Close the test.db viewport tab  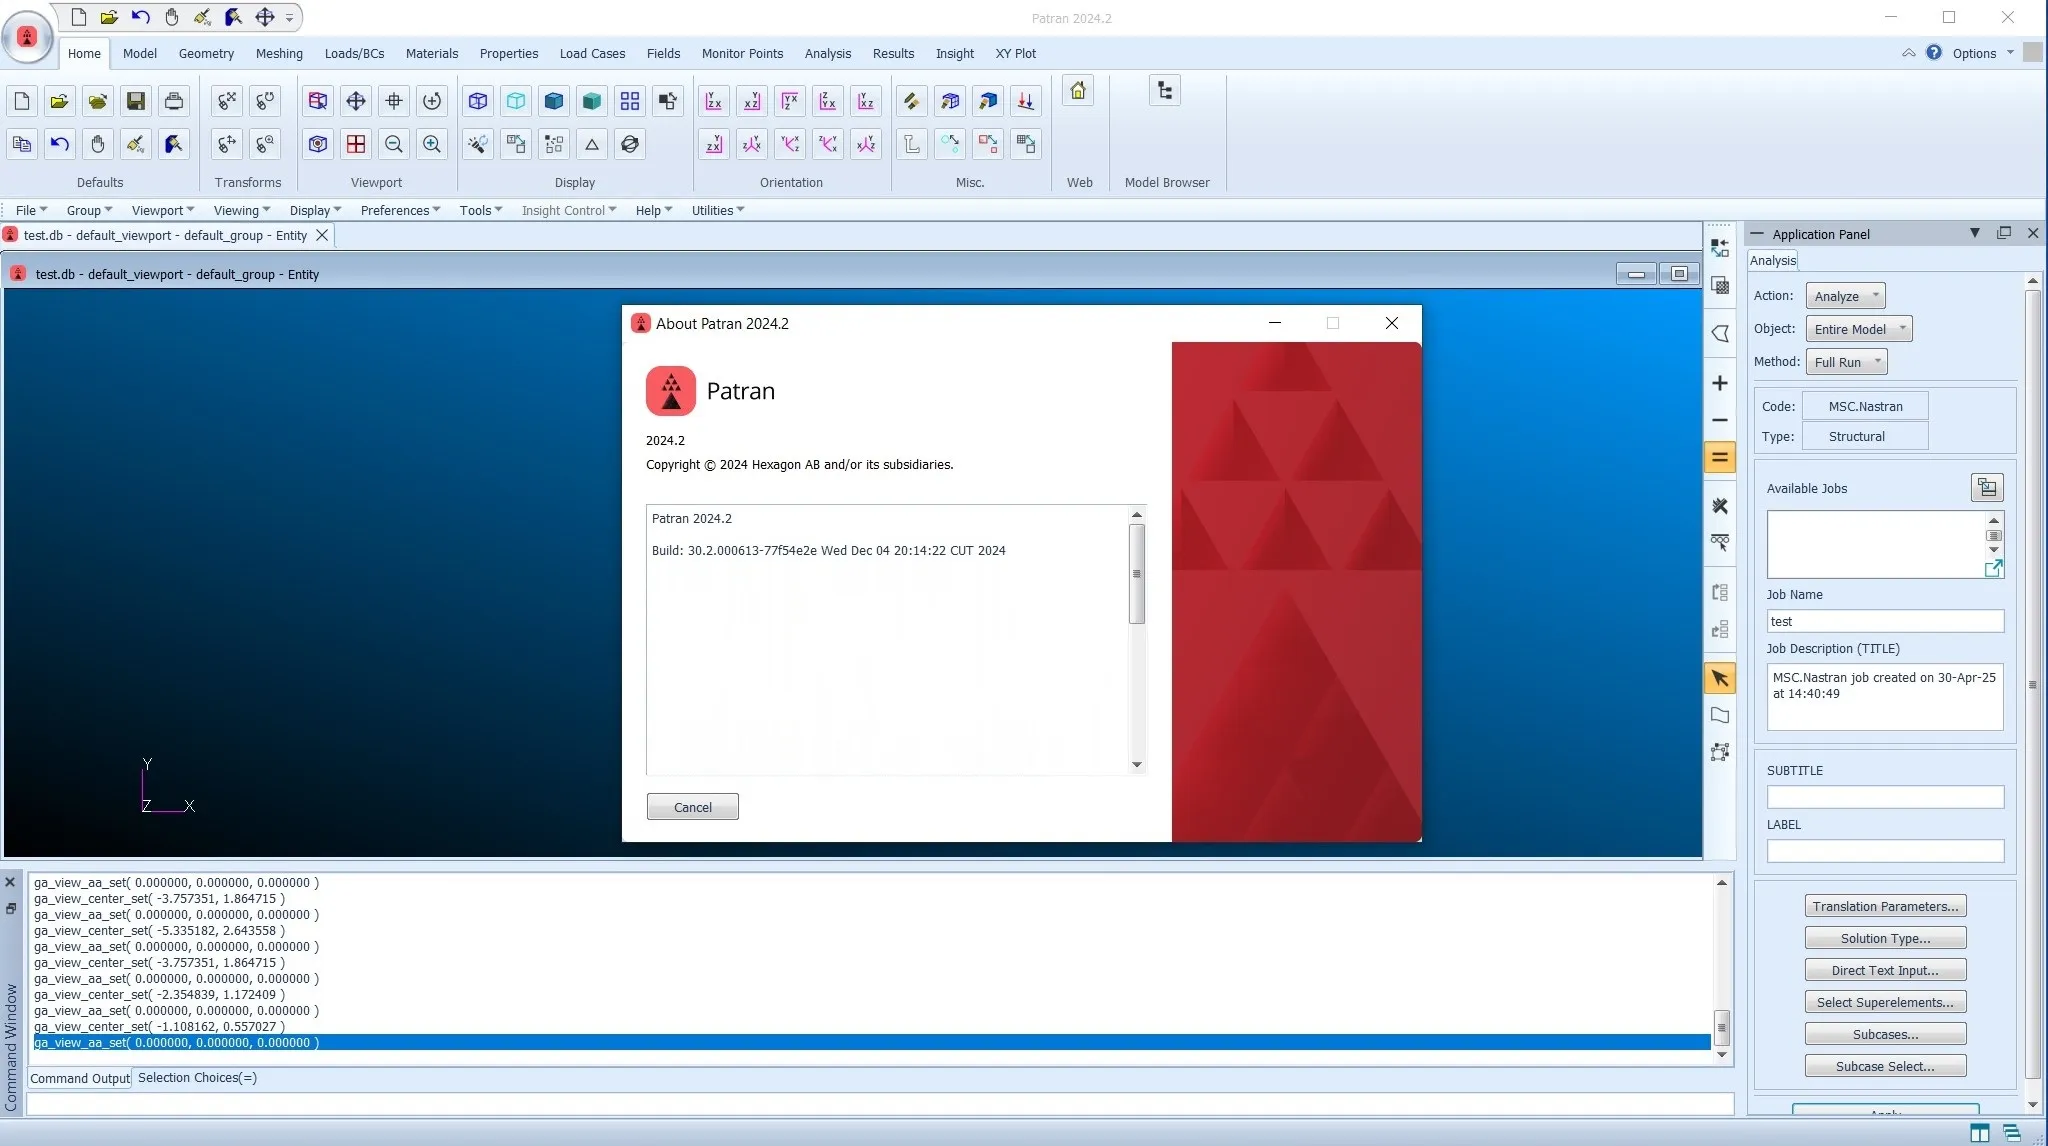pos(322,235)
